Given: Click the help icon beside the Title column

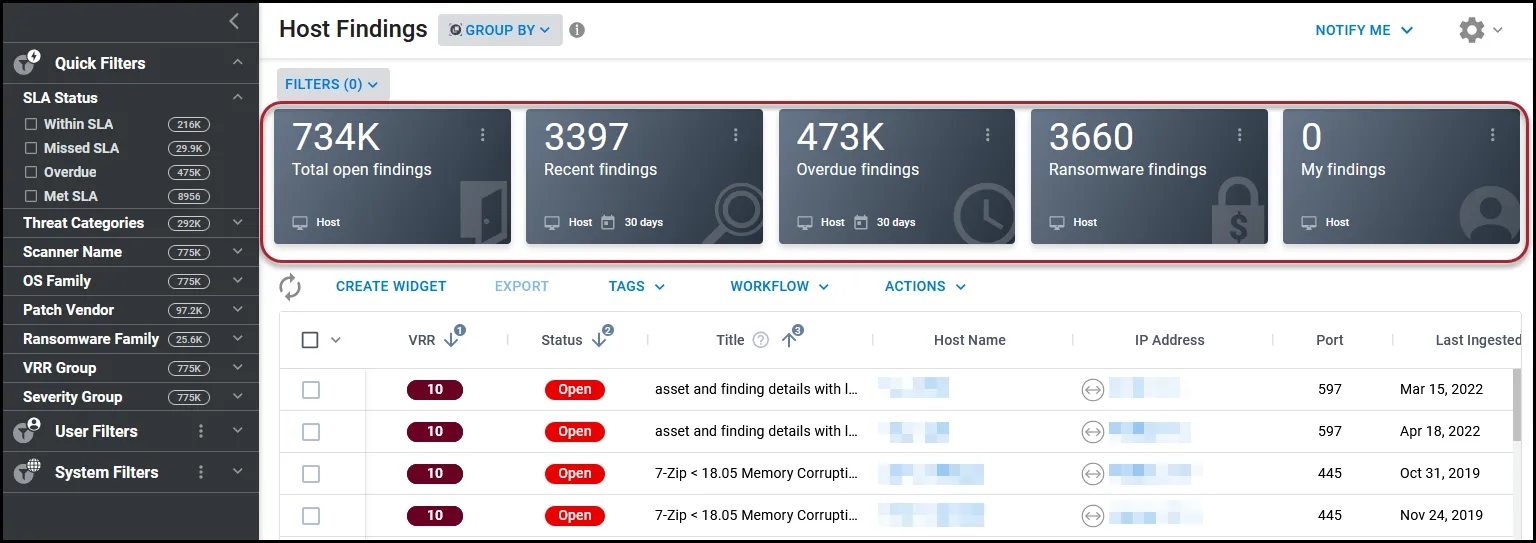Looking at the screenshot, I should pyautogui.click(x=760, y=340).
